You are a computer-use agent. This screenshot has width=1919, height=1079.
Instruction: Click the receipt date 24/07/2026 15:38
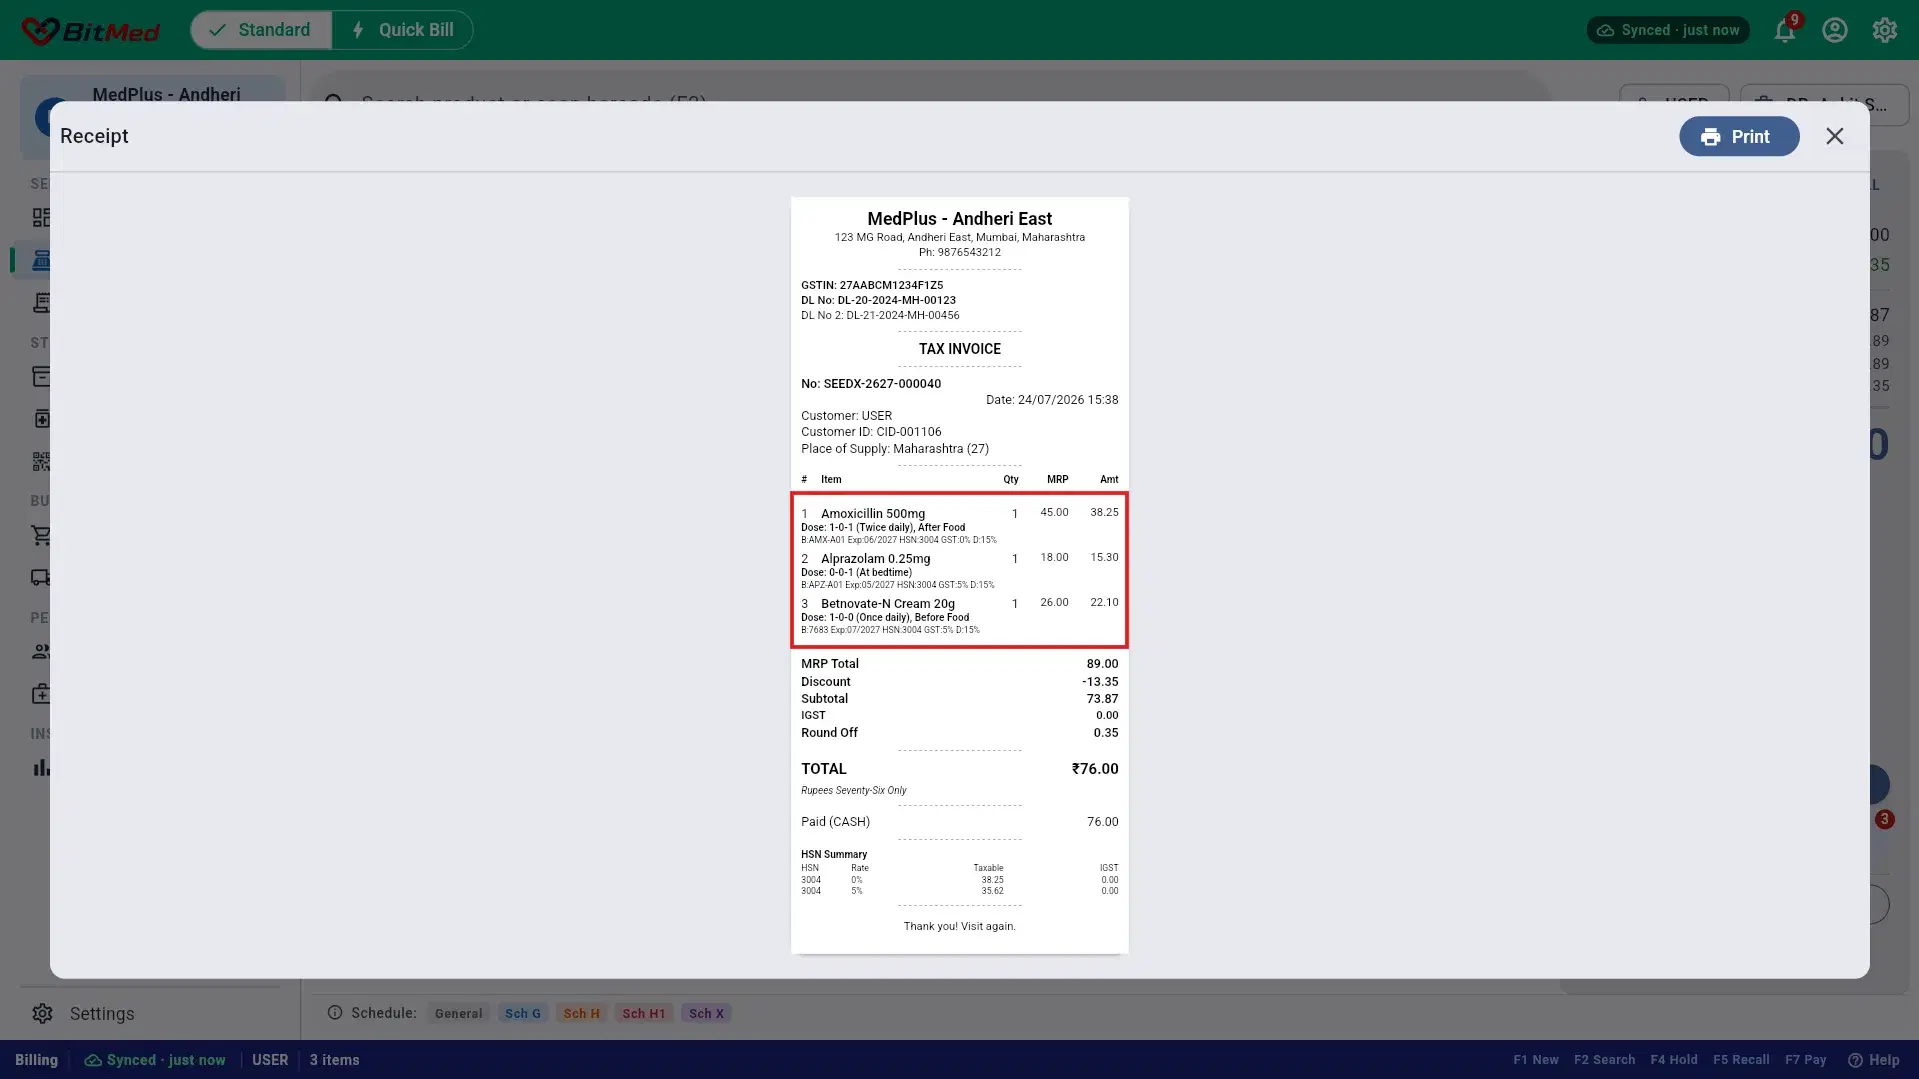point(1052,399)
